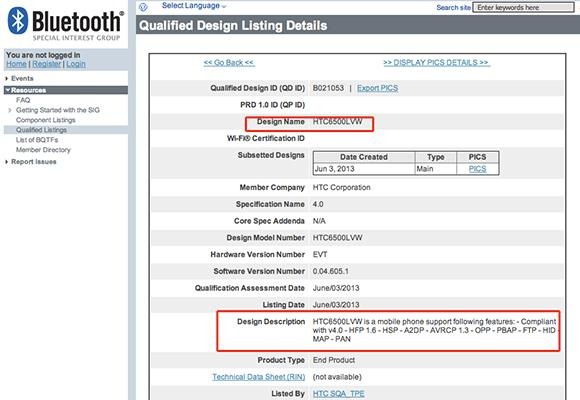Open the Register link

coord(47,64)
